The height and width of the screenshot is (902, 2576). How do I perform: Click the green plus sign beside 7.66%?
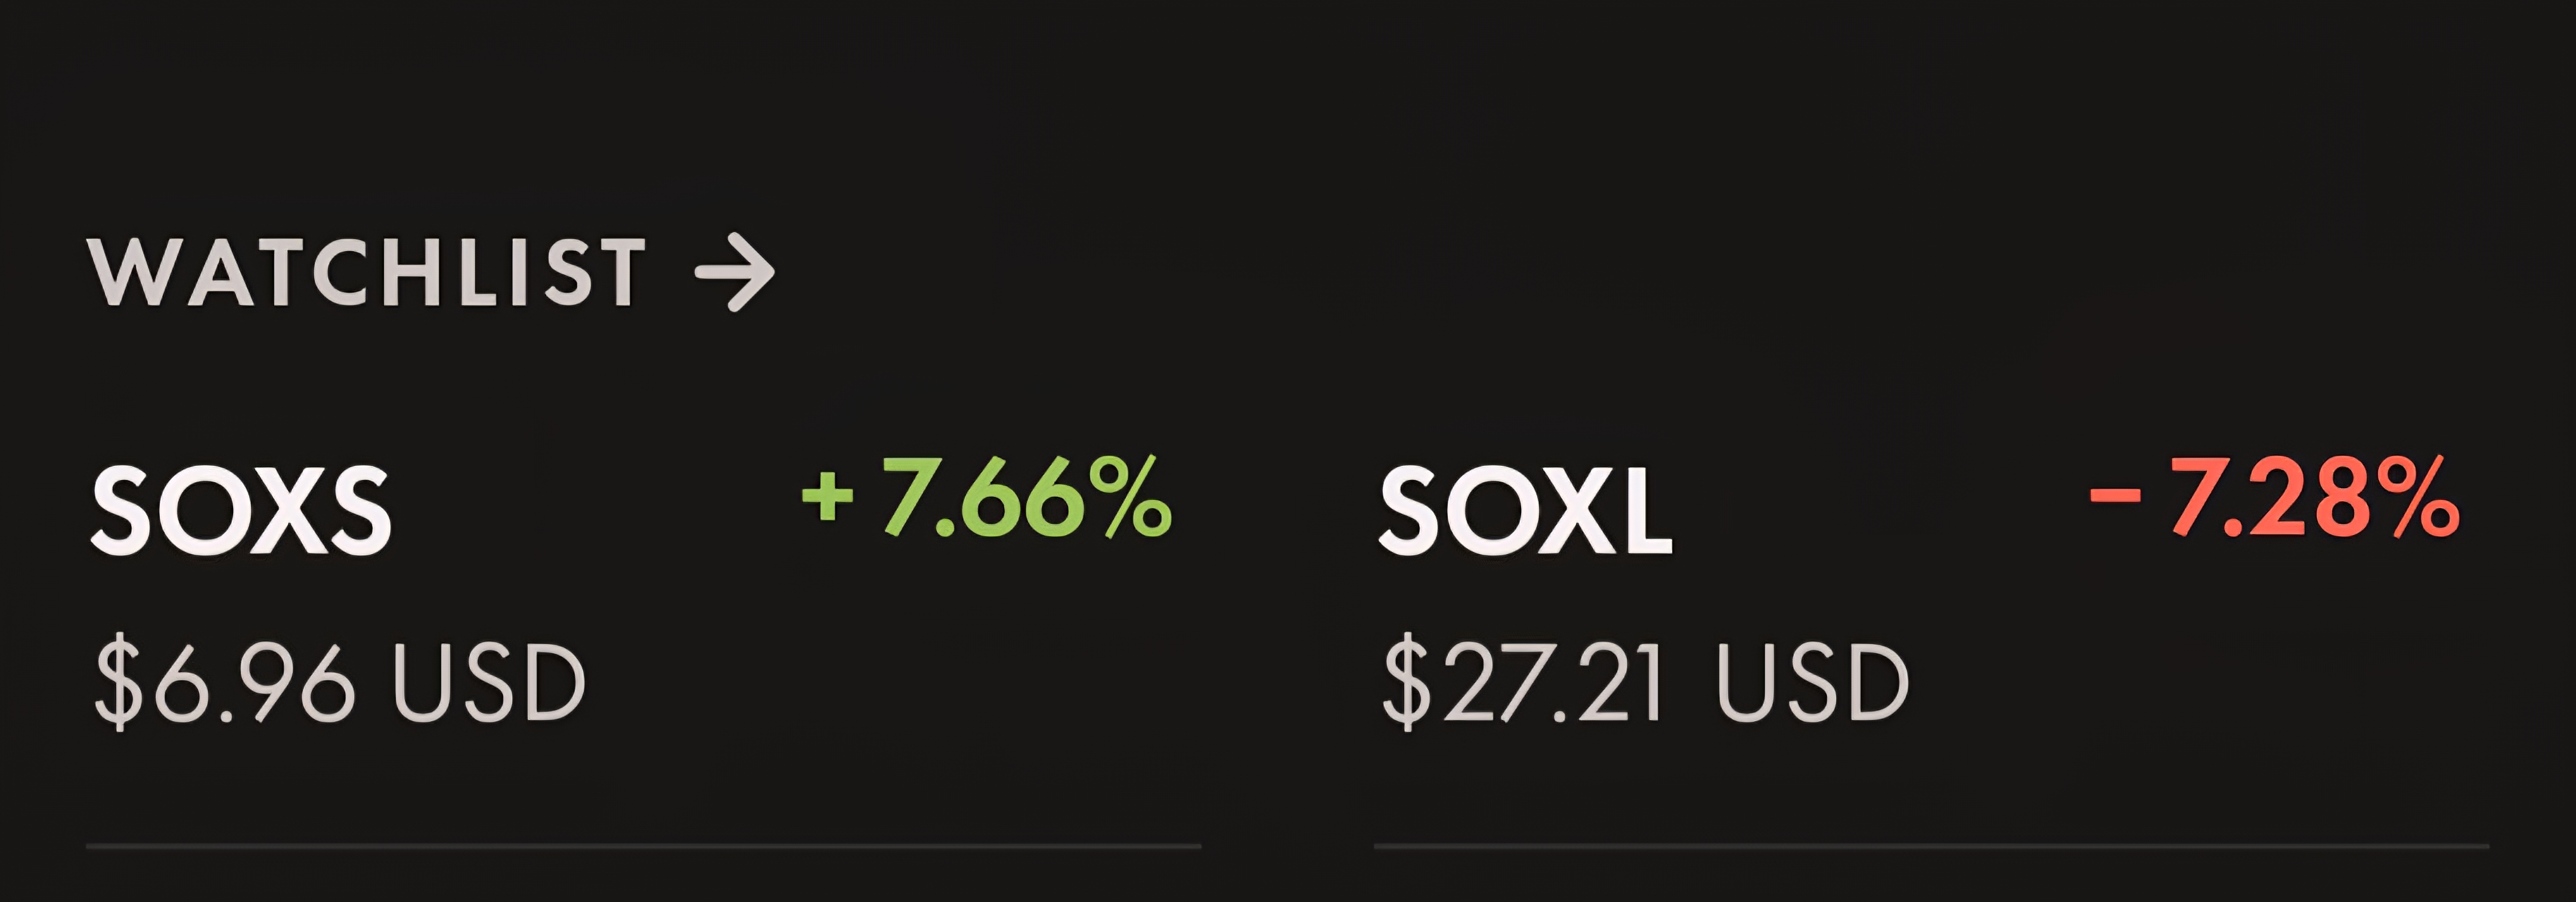[x=828, y=497]
